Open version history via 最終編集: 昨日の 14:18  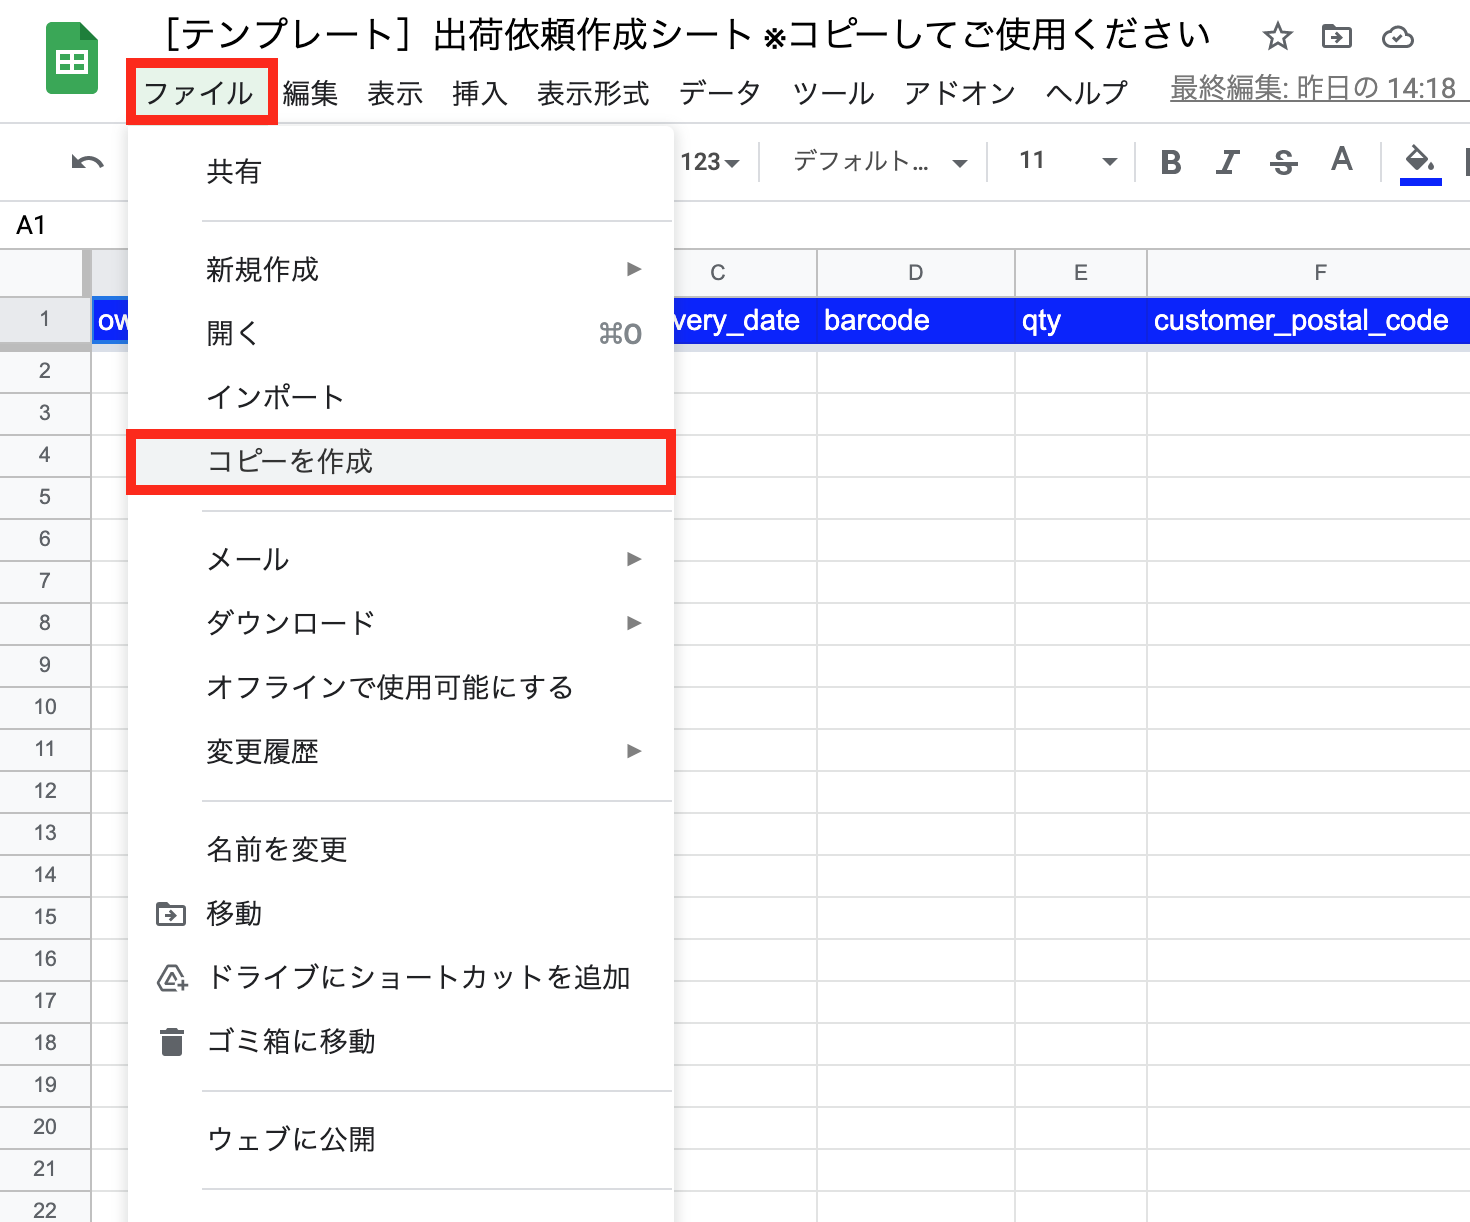pos(1313,88)
